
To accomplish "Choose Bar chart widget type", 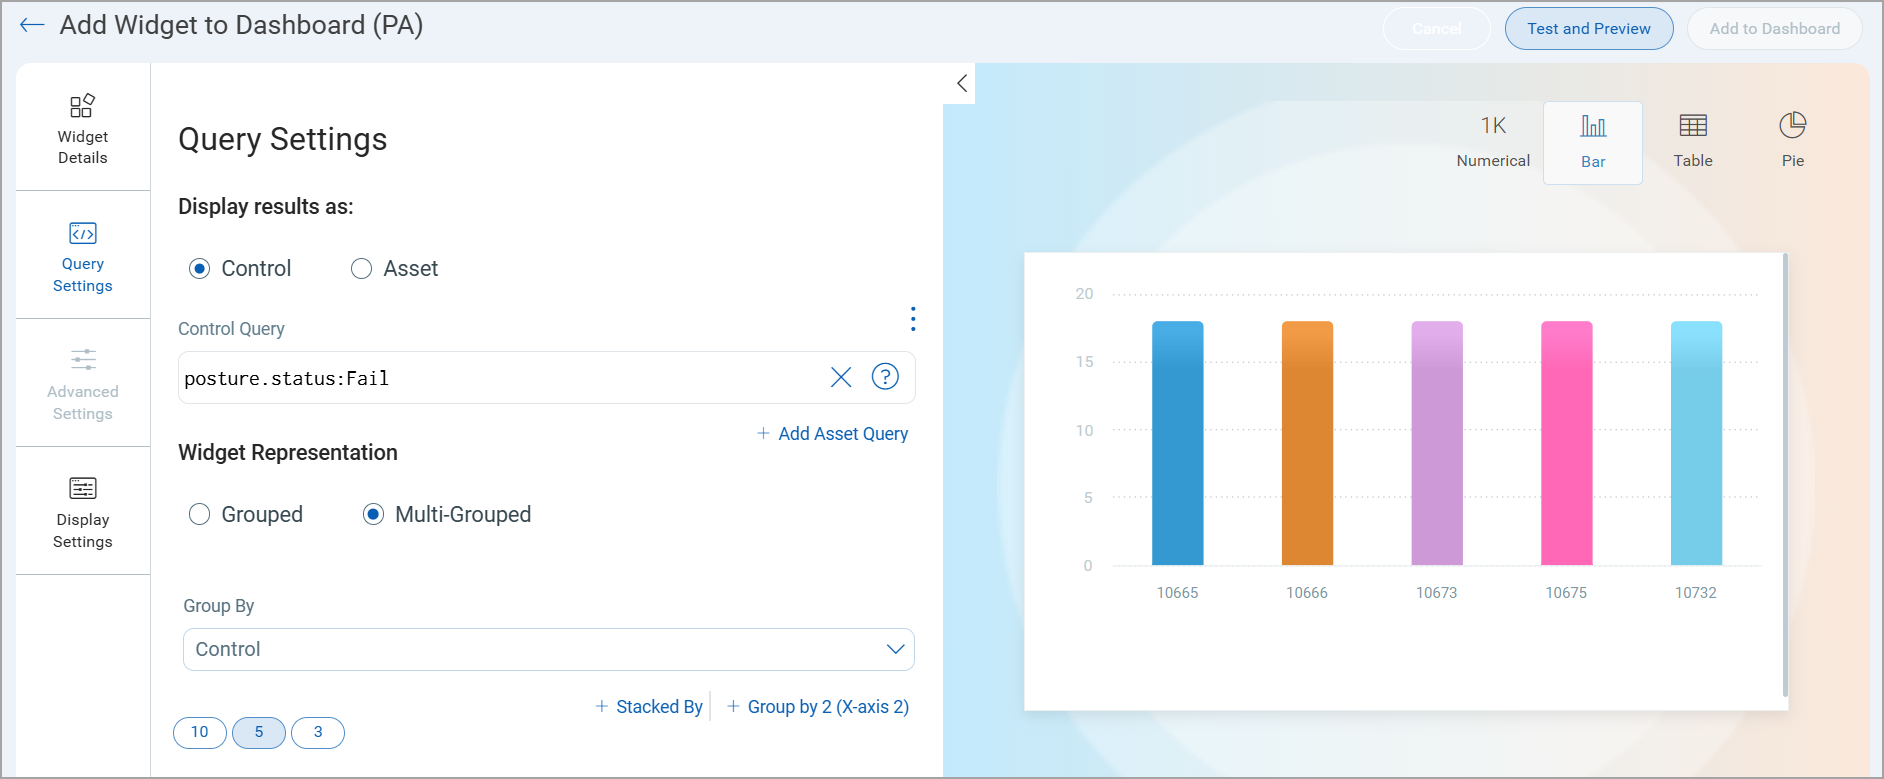I will point(1593,142).
